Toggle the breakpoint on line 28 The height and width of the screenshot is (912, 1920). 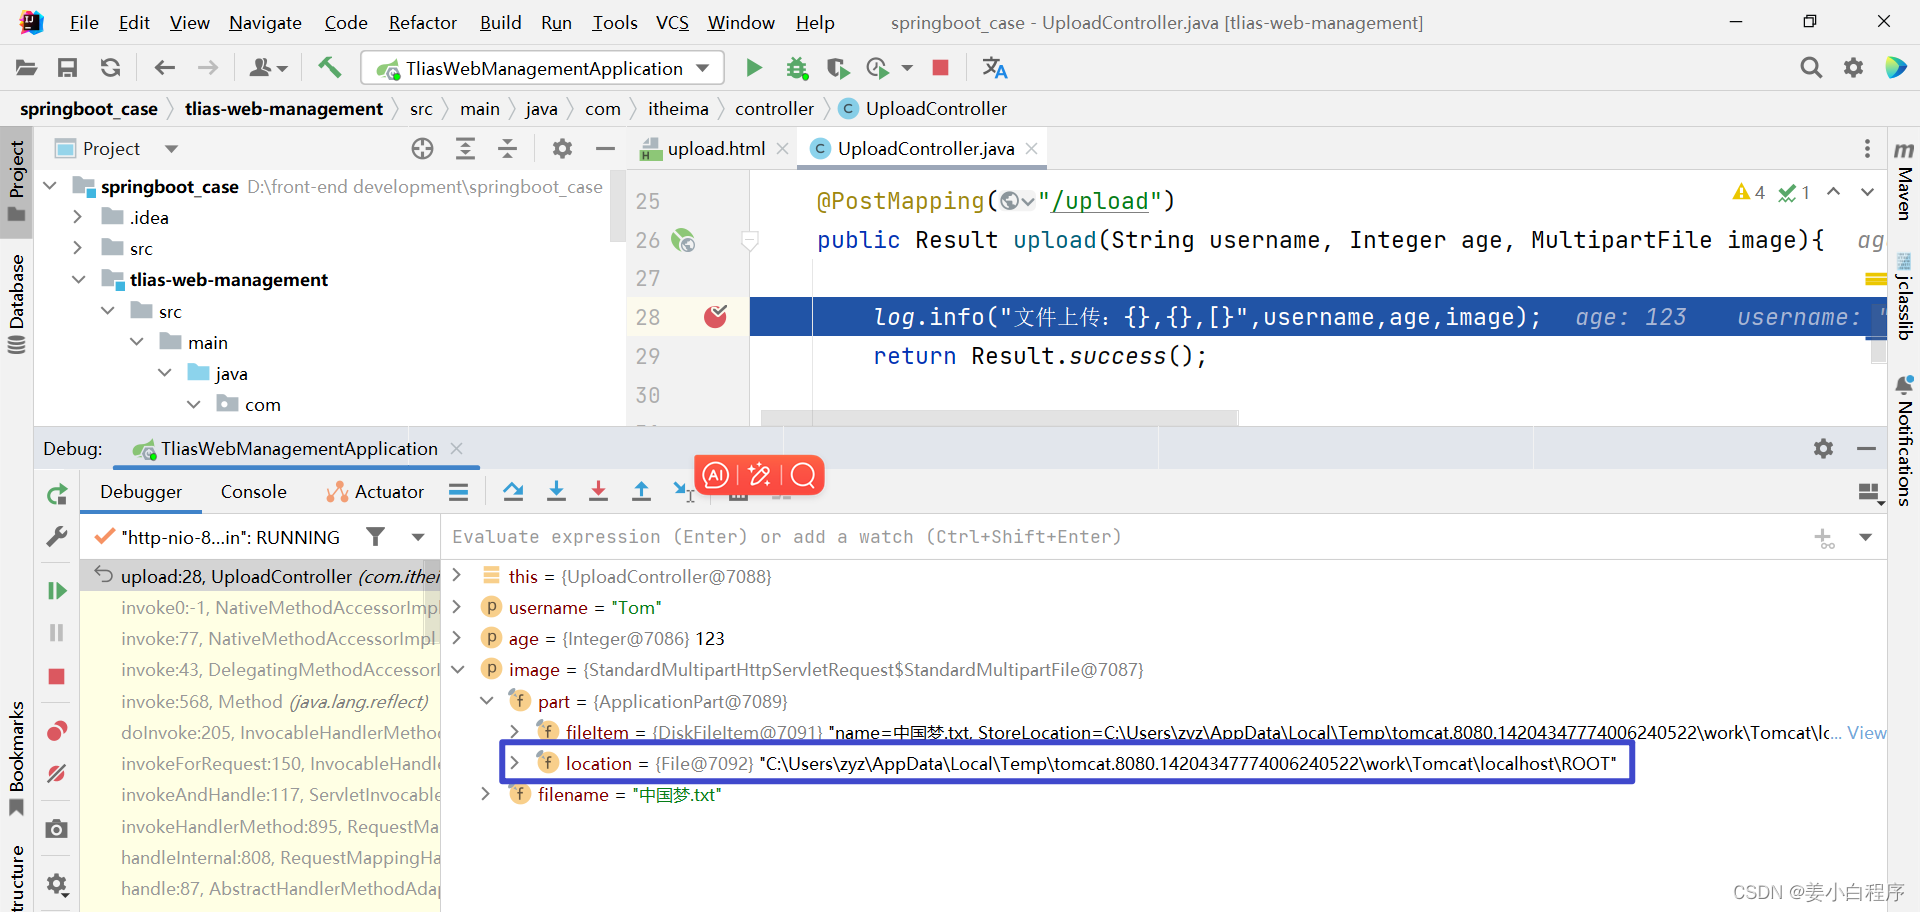(x=714, y=317)
